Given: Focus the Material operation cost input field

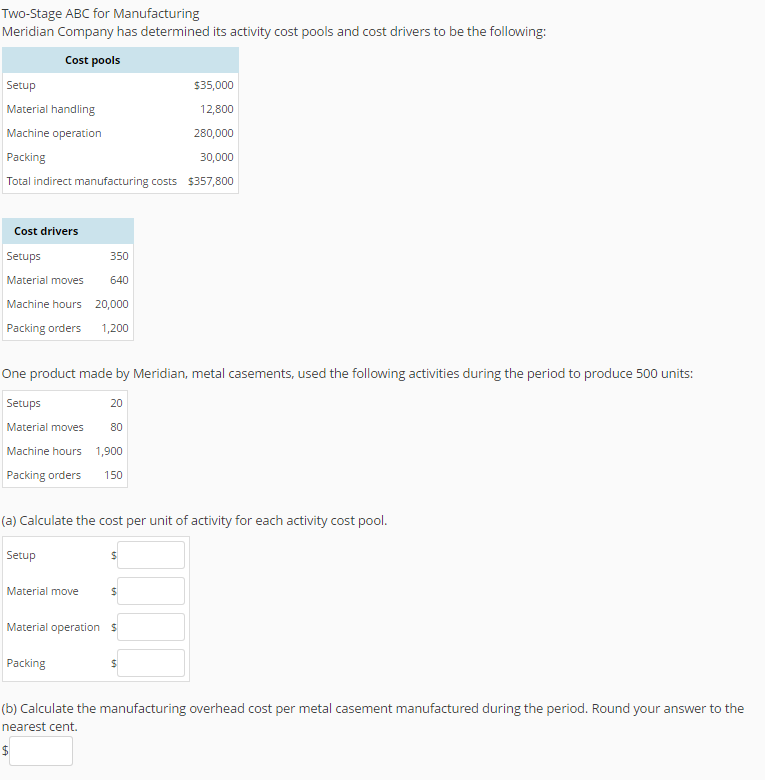Looking at the screenshot, I should point(150,627).
